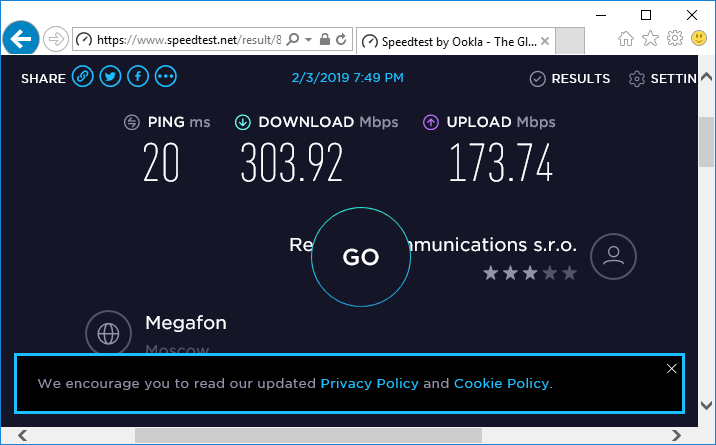716x445 pixels.
Task: Go back with the browser back arrow
Action: click(x=21, y=39)
